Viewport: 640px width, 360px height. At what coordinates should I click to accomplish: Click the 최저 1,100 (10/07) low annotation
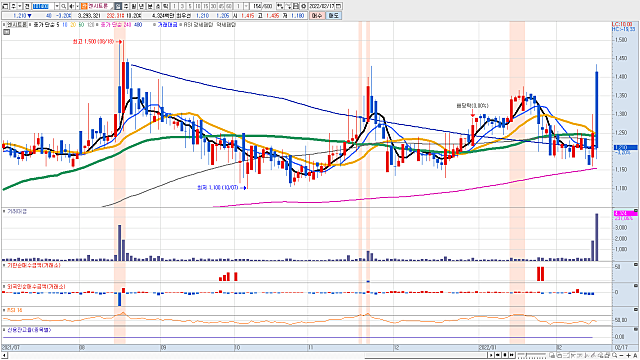point(218,188)
